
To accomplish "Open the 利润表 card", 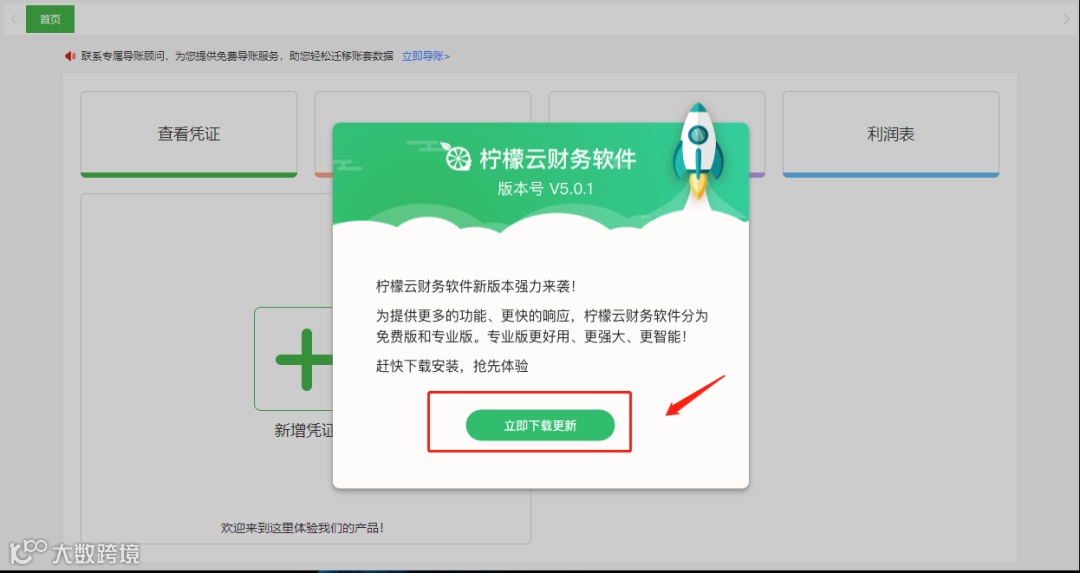I will [891, 134].
